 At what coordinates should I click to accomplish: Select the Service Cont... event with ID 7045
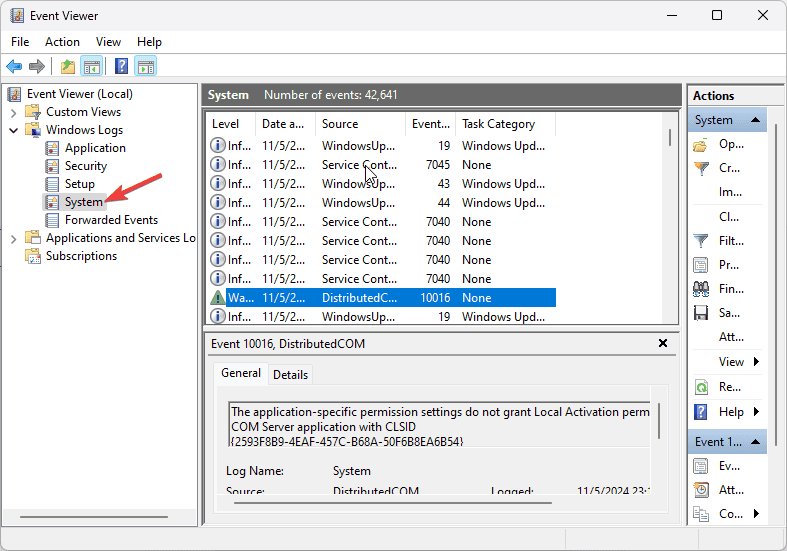(382, 165)
